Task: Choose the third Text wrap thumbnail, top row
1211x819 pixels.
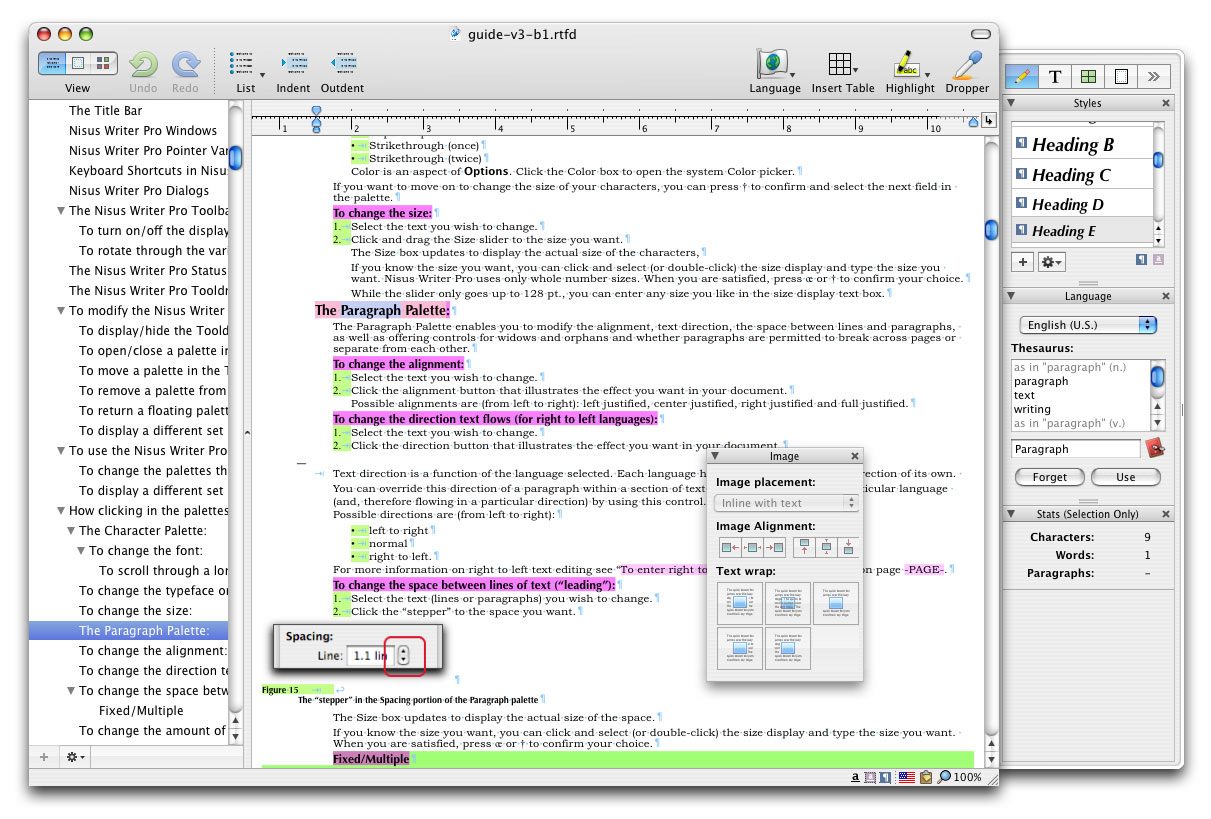Action: point(835,603)
